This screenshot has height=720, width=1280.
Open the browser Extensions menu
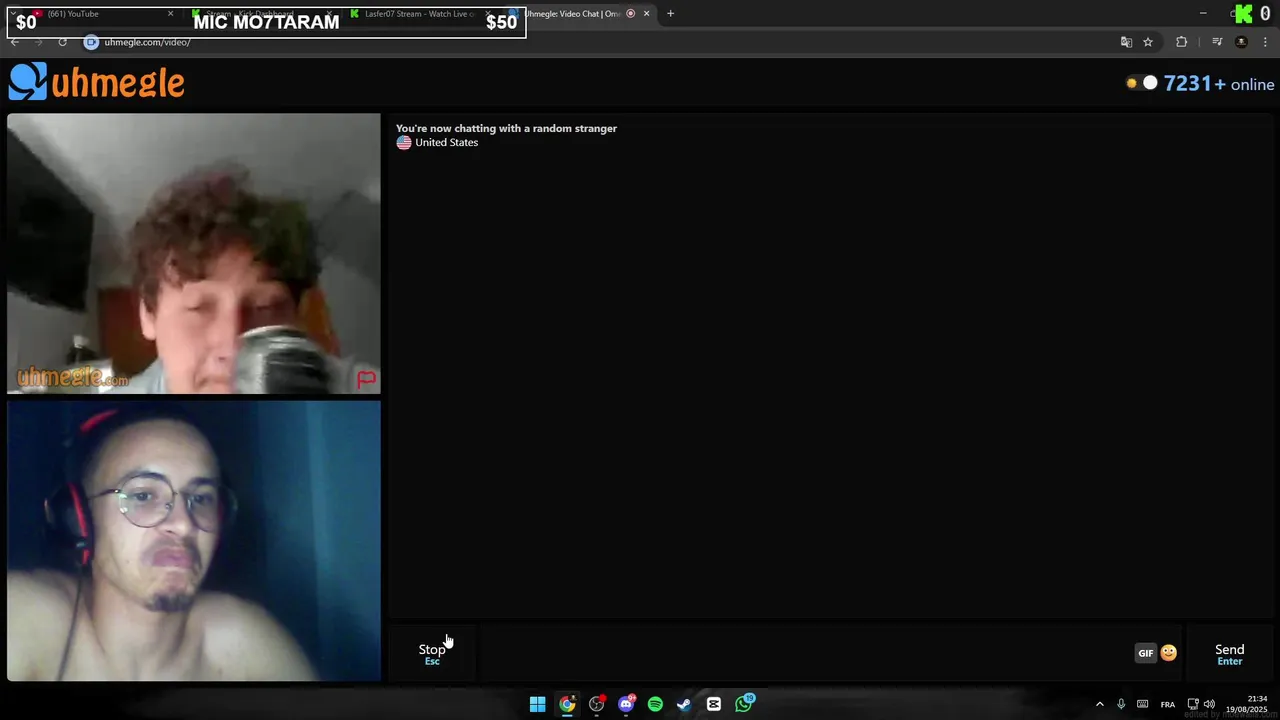coord(1181,42)
